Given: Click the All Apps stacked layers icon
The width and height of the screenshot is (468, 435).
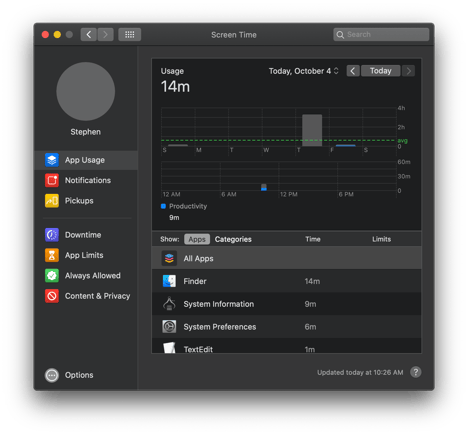Looking at the screenshot, I should 169,258.
